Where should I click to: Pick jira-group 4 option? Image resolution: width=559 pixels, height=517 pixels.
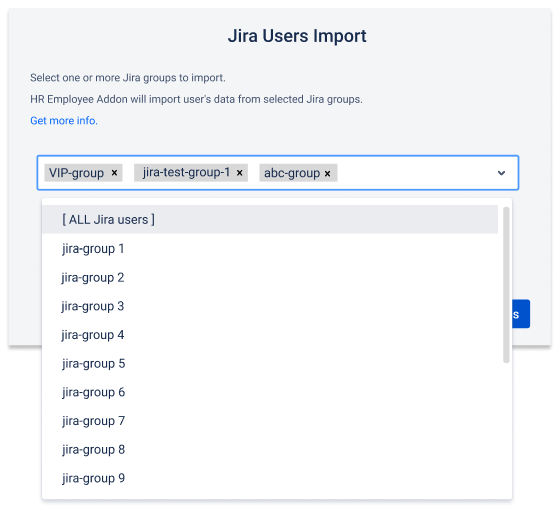pyautogui.click(x=270, y=335)
